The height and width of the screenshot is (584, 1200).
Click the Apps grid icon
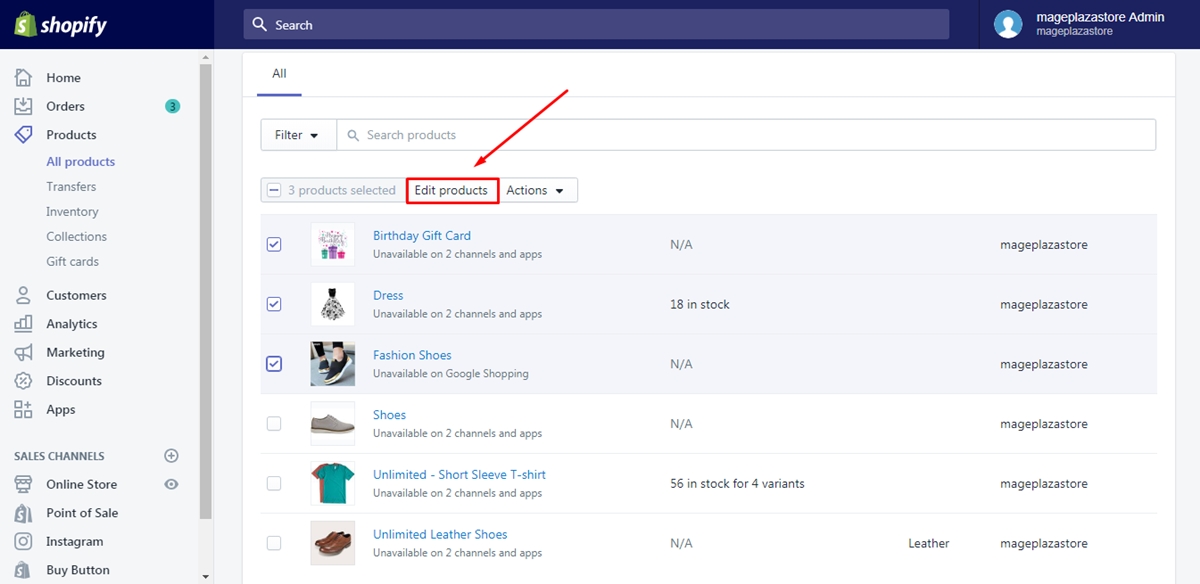[x=24, y=410]
